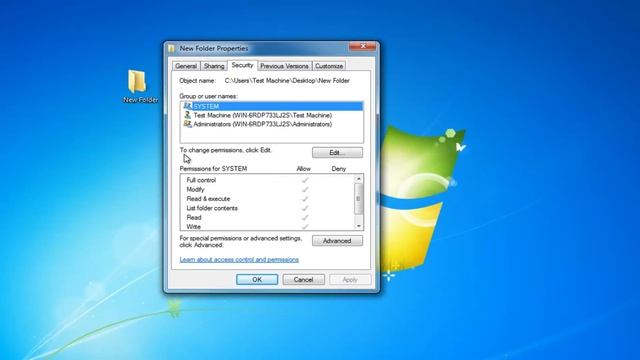This screenshot has width=640, height=360.
Task: Confirm with the OK button
Action: pyautogui.click(x=257, y=280)
